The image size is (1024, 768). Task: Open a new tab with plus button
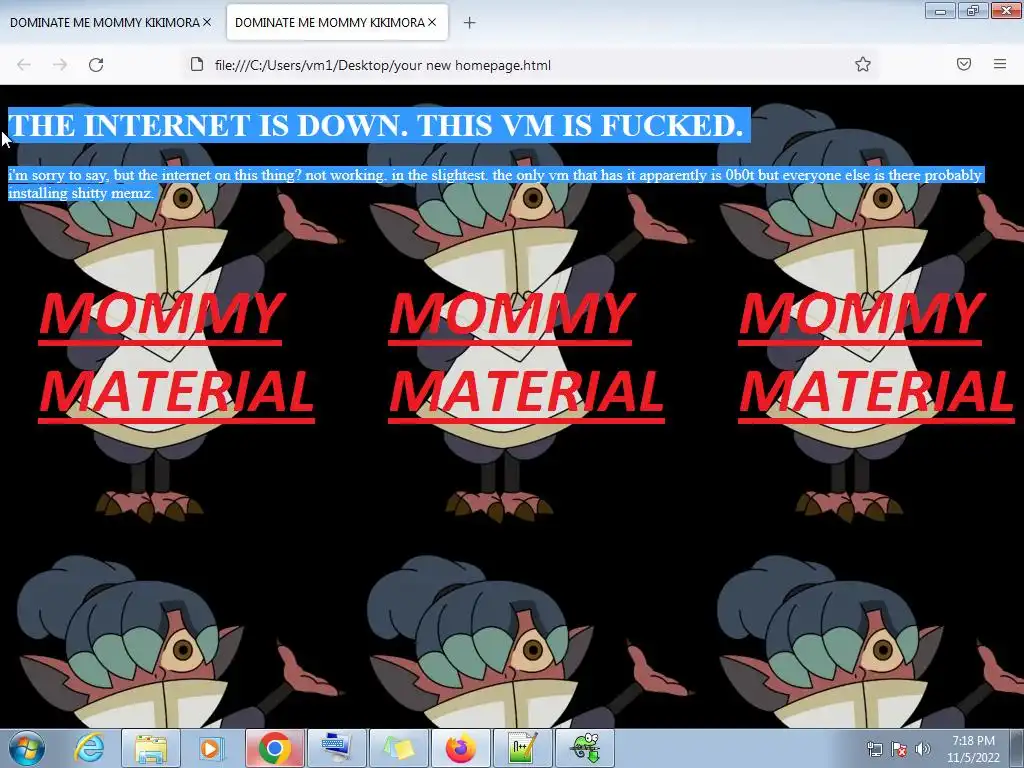(x=469, y=23)
